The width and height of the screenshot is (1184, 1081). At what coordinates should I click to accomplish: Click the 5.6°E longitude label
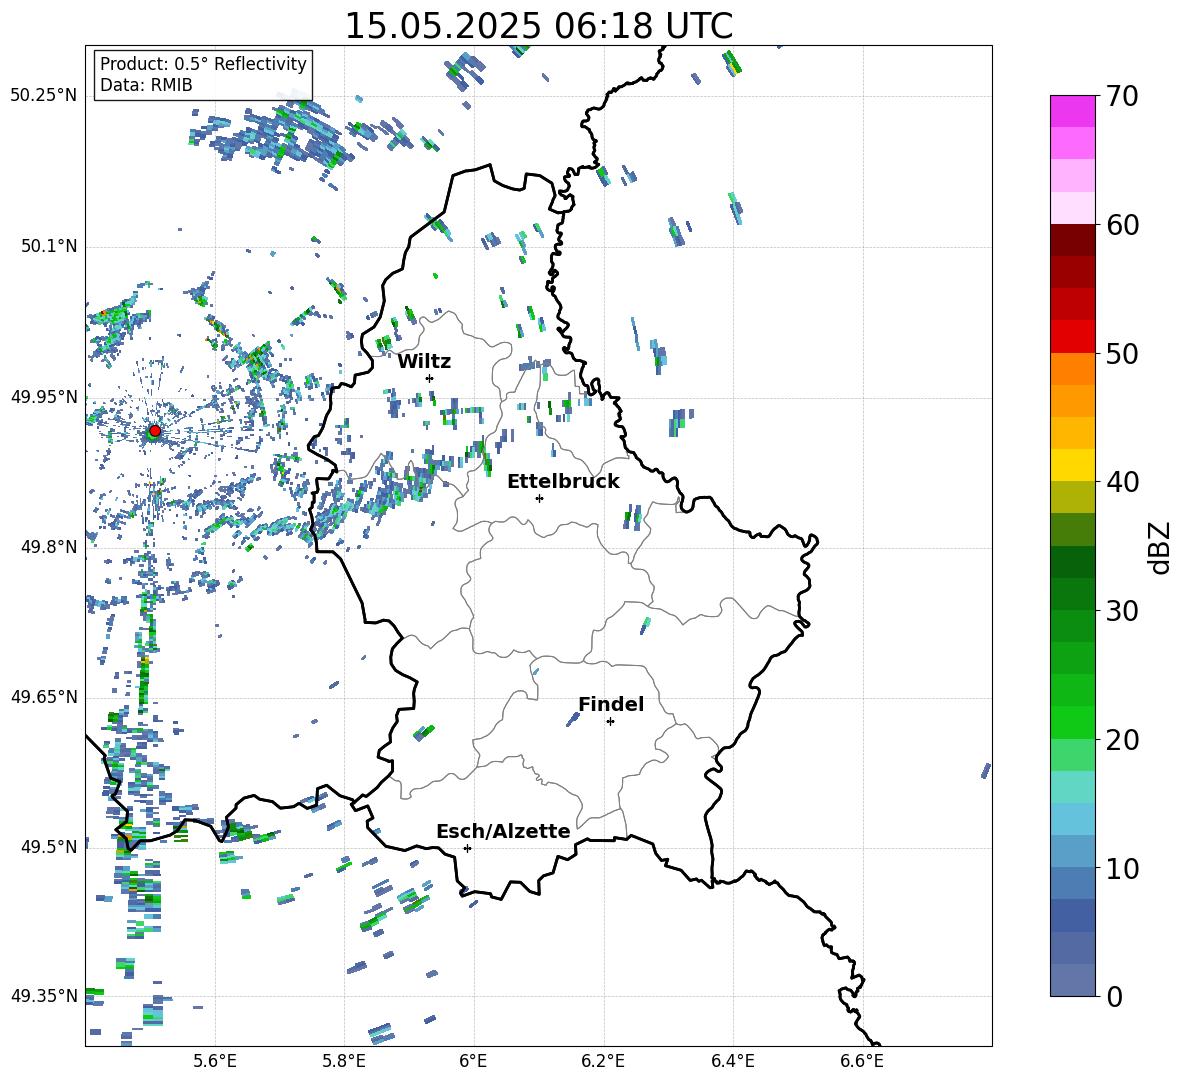[215, 1061]
